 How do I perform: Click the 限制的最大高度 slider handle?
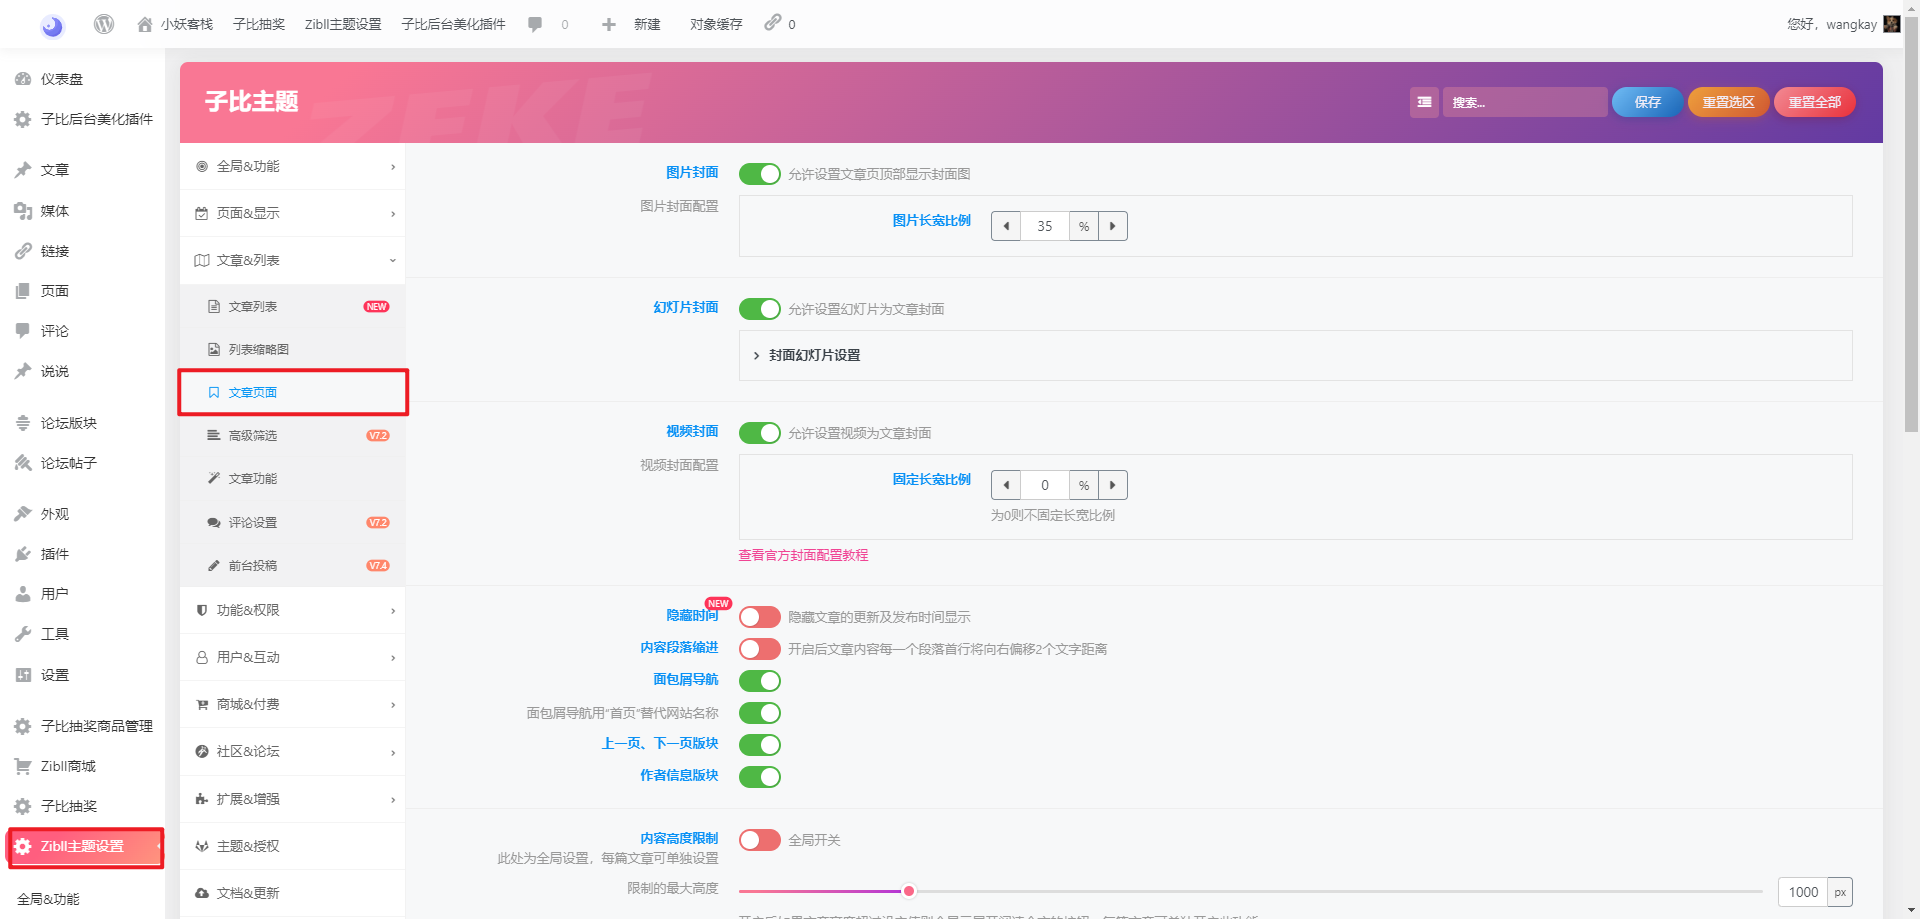908,891
